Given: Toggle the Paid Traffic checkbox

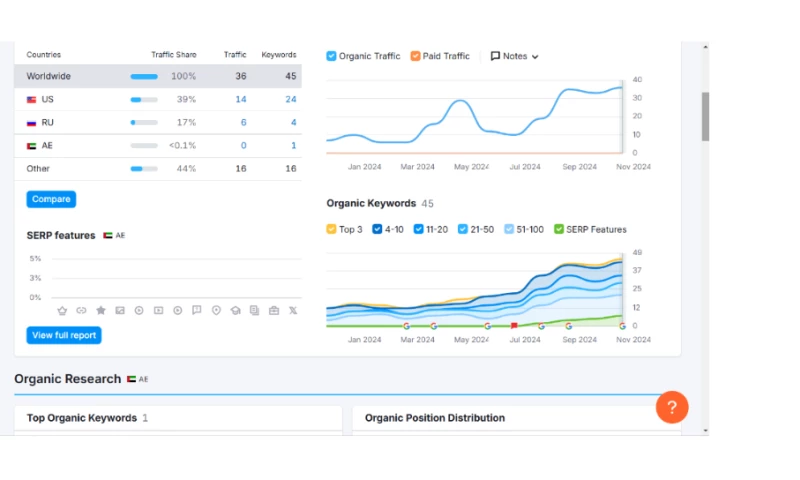Looking at the screenshot, I should coord(416,56).
